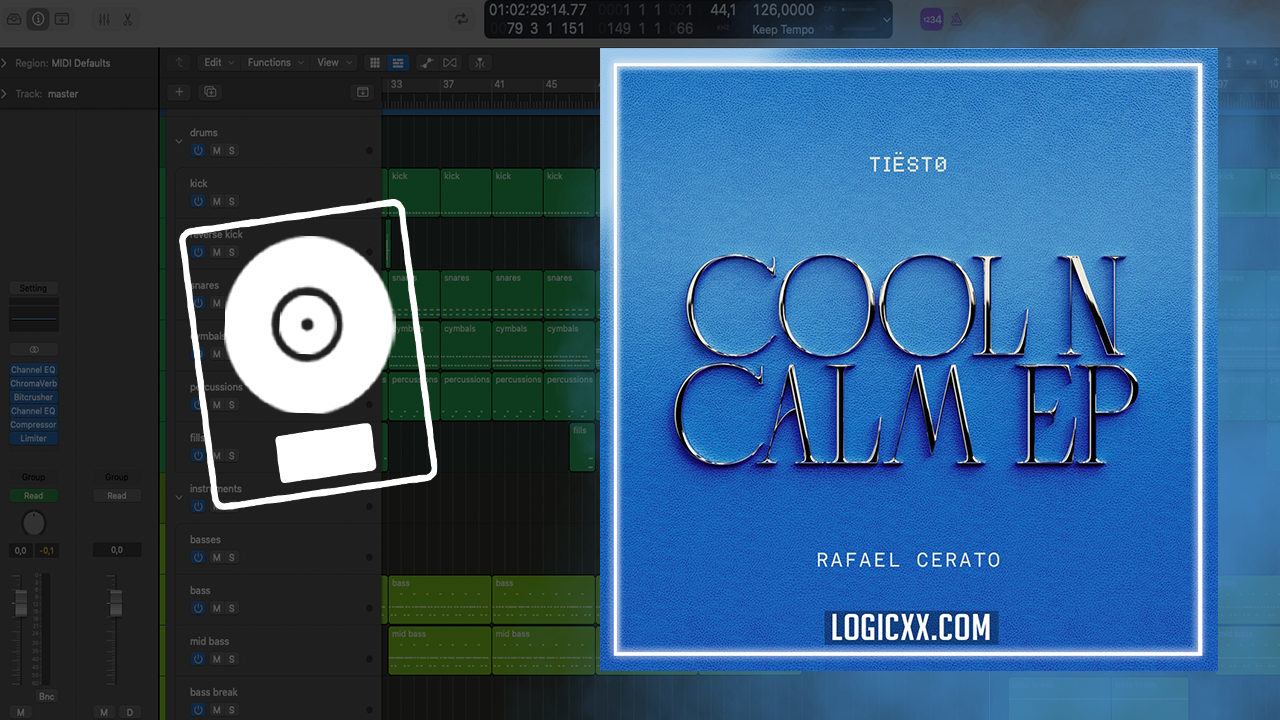This screenshot has width=1280, height=720.
Task: Solo the percussions track
Action: coord(232,405)
